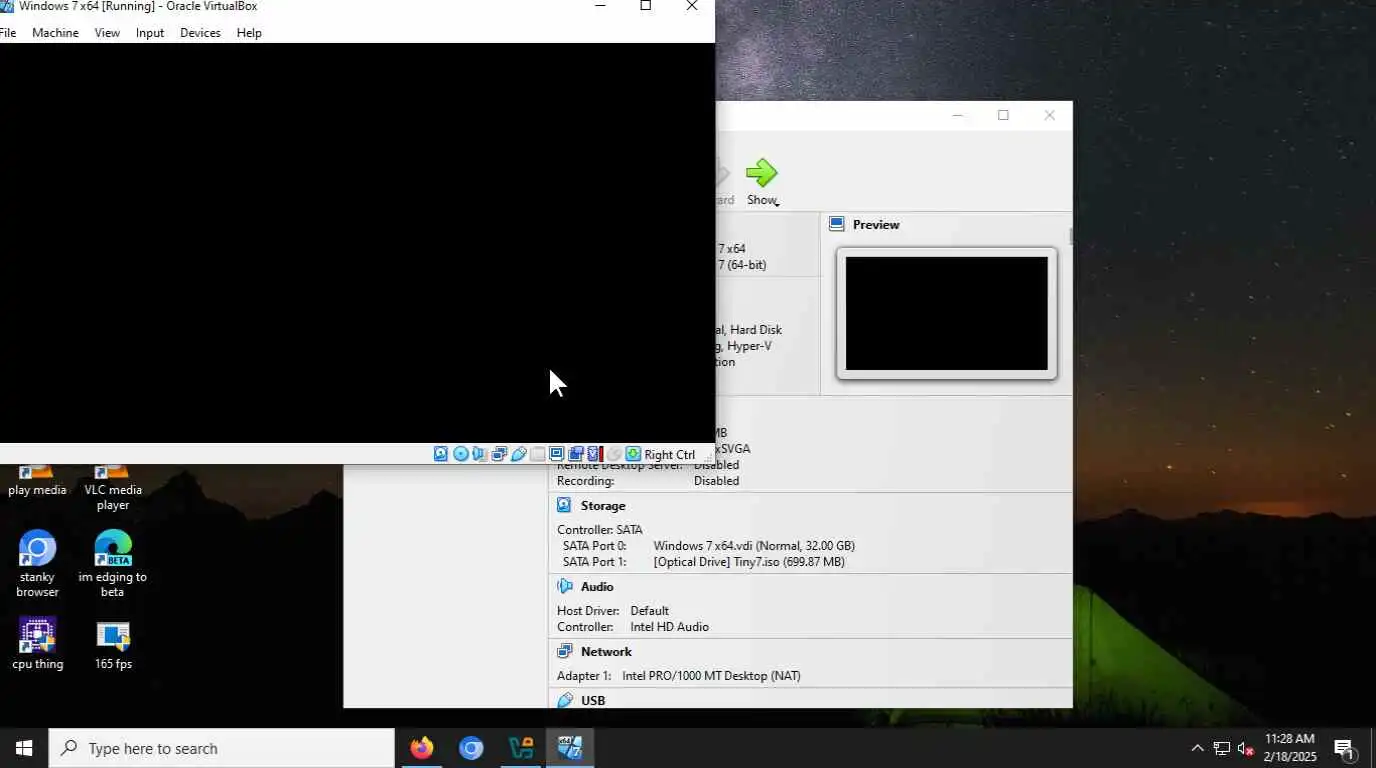
Task: Open Chromium browser from the taskbar
Action: coord(471,748)
